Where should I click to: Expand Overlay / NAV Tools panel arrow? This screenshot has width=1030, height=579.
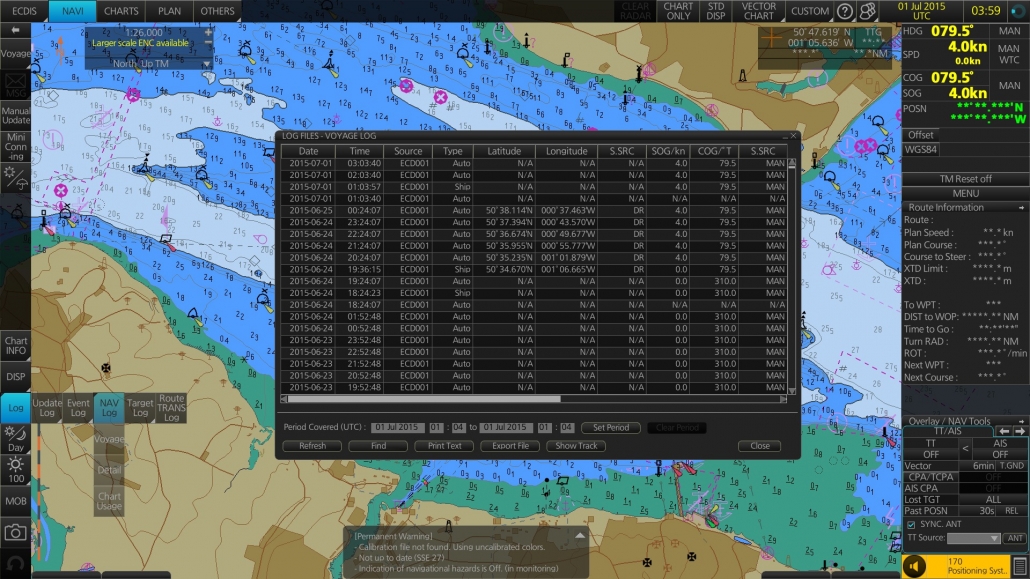(x=1021, y=421)
